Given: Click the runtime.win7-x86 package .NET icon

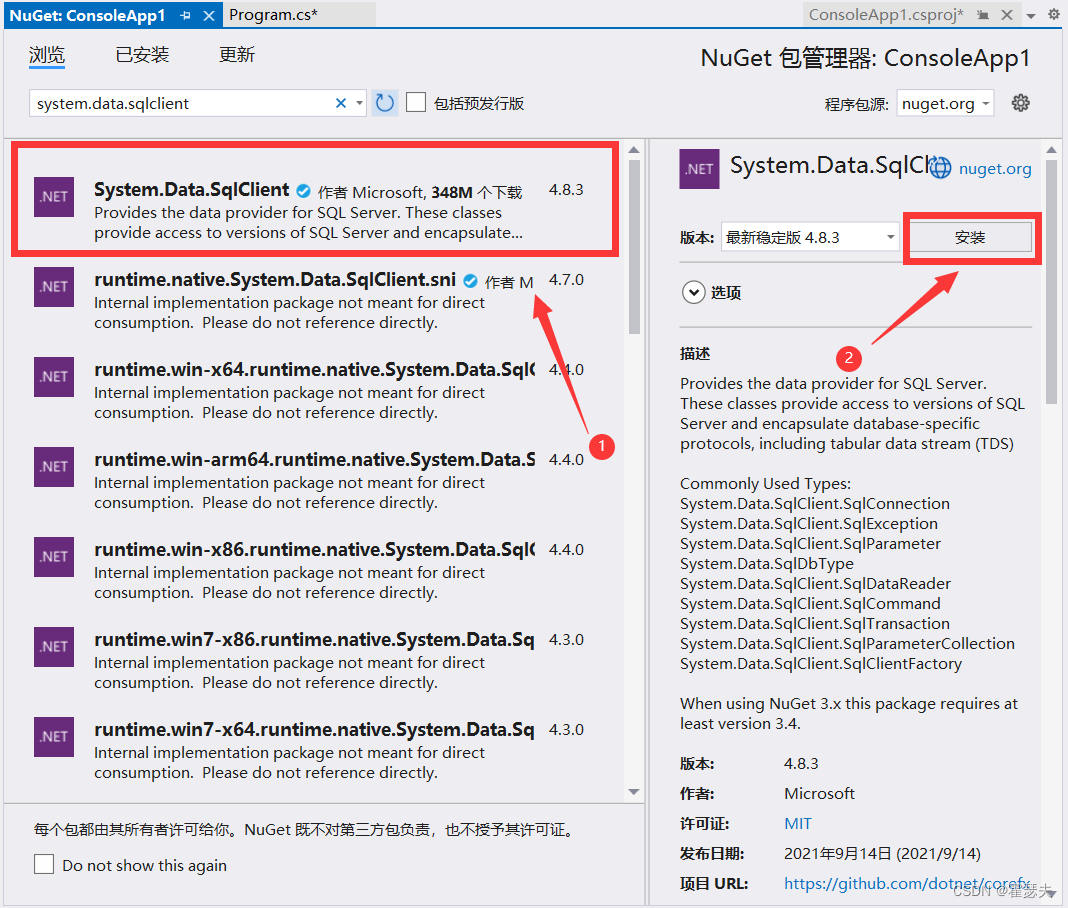Looking at the screenshot, I should pyautogui.click(x=54, y=646).
